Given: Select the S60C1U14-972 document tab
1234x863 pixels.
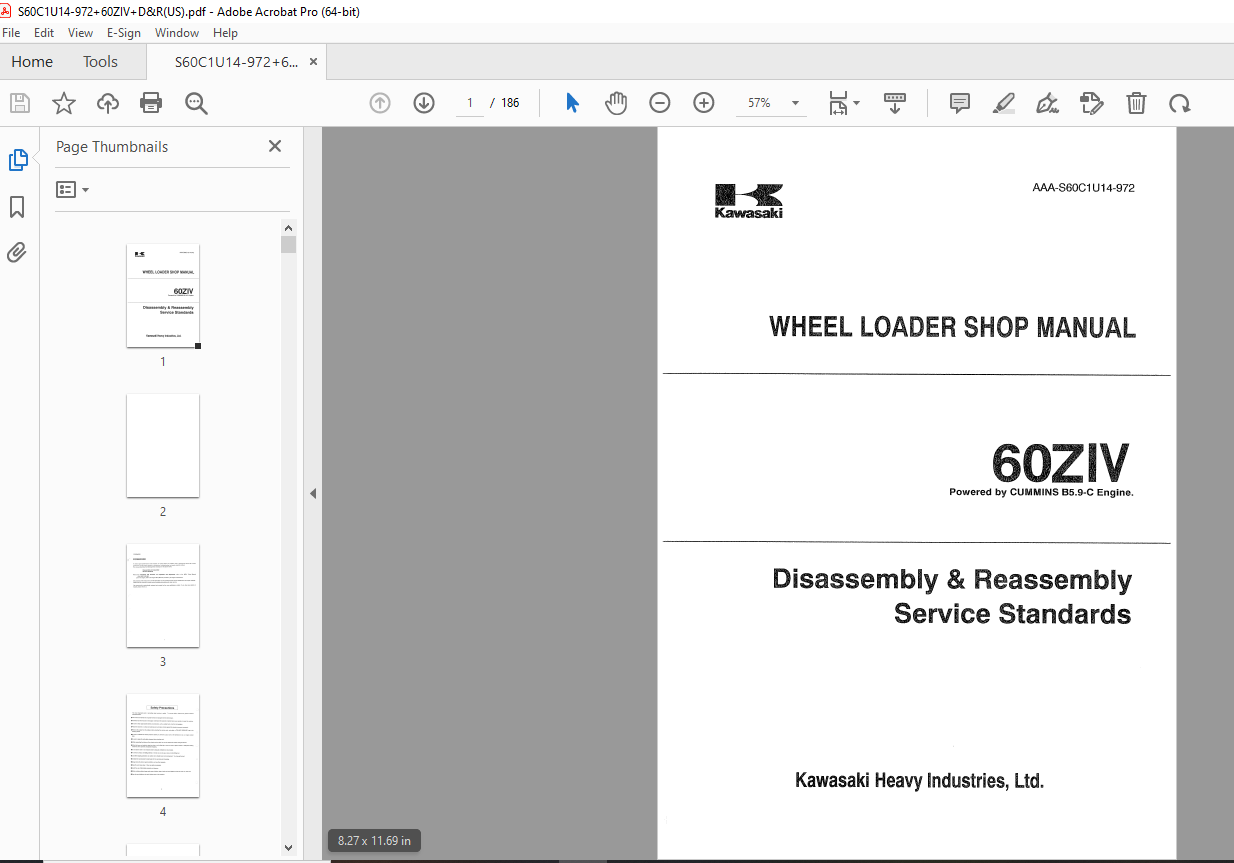Looking at the screenshot, I should pyautogui.click(x=236, y=61).
